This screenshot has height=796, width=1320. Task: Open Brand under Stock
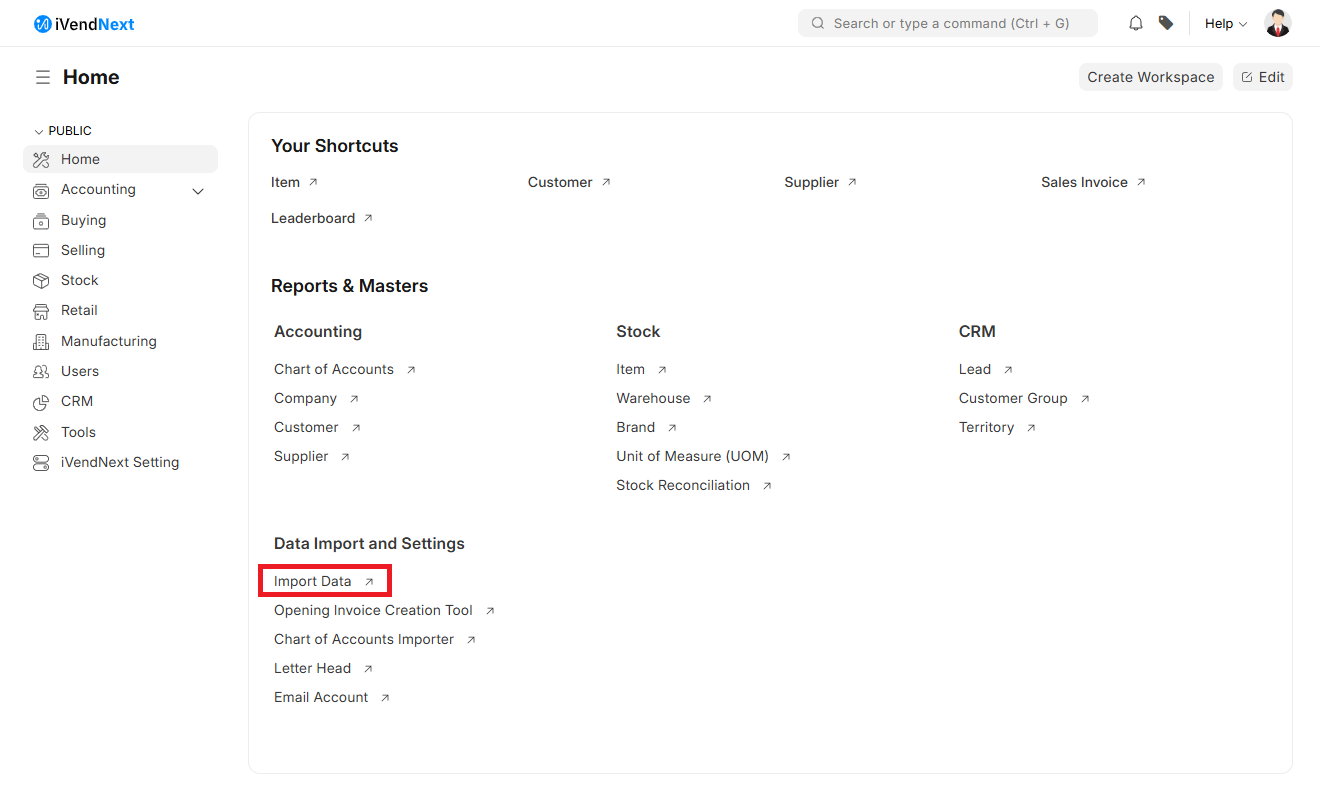636,427
